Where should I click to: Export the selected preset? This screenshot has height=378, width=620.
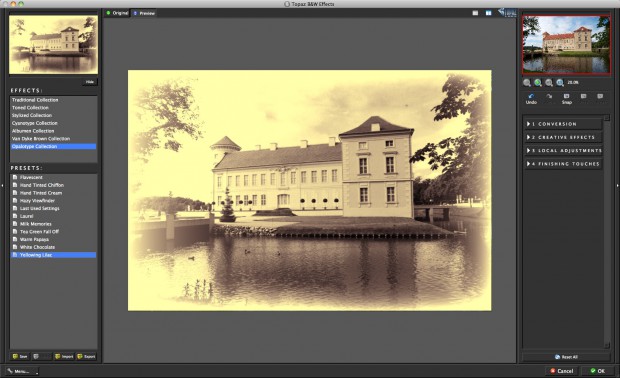click(86, 356)
